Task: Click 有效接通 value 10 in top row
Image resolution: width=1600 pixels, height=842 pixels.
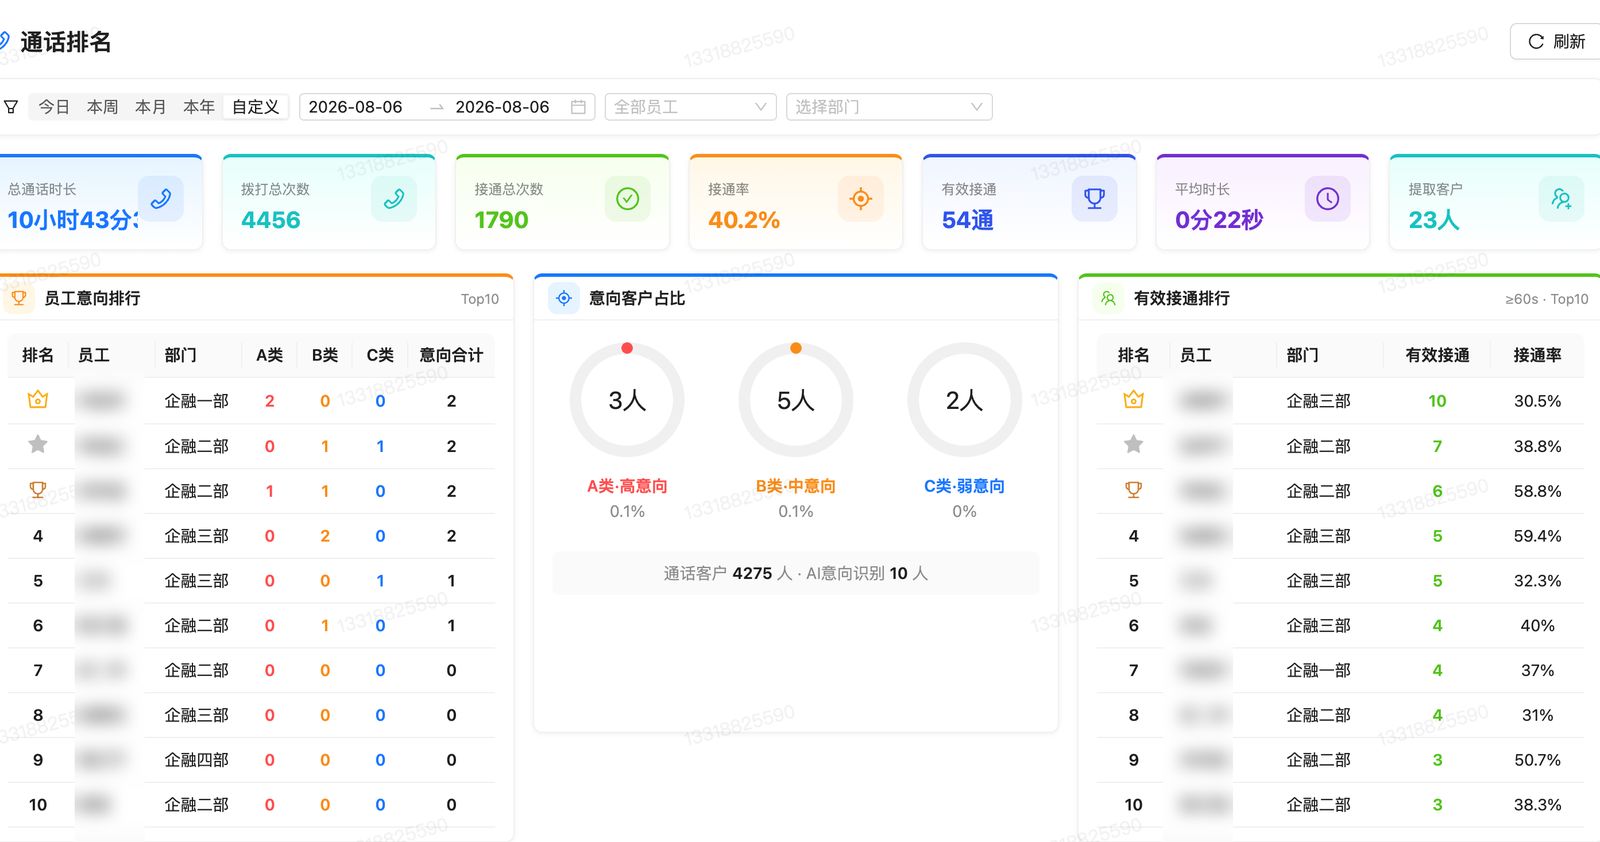Action: (1437, 401)
